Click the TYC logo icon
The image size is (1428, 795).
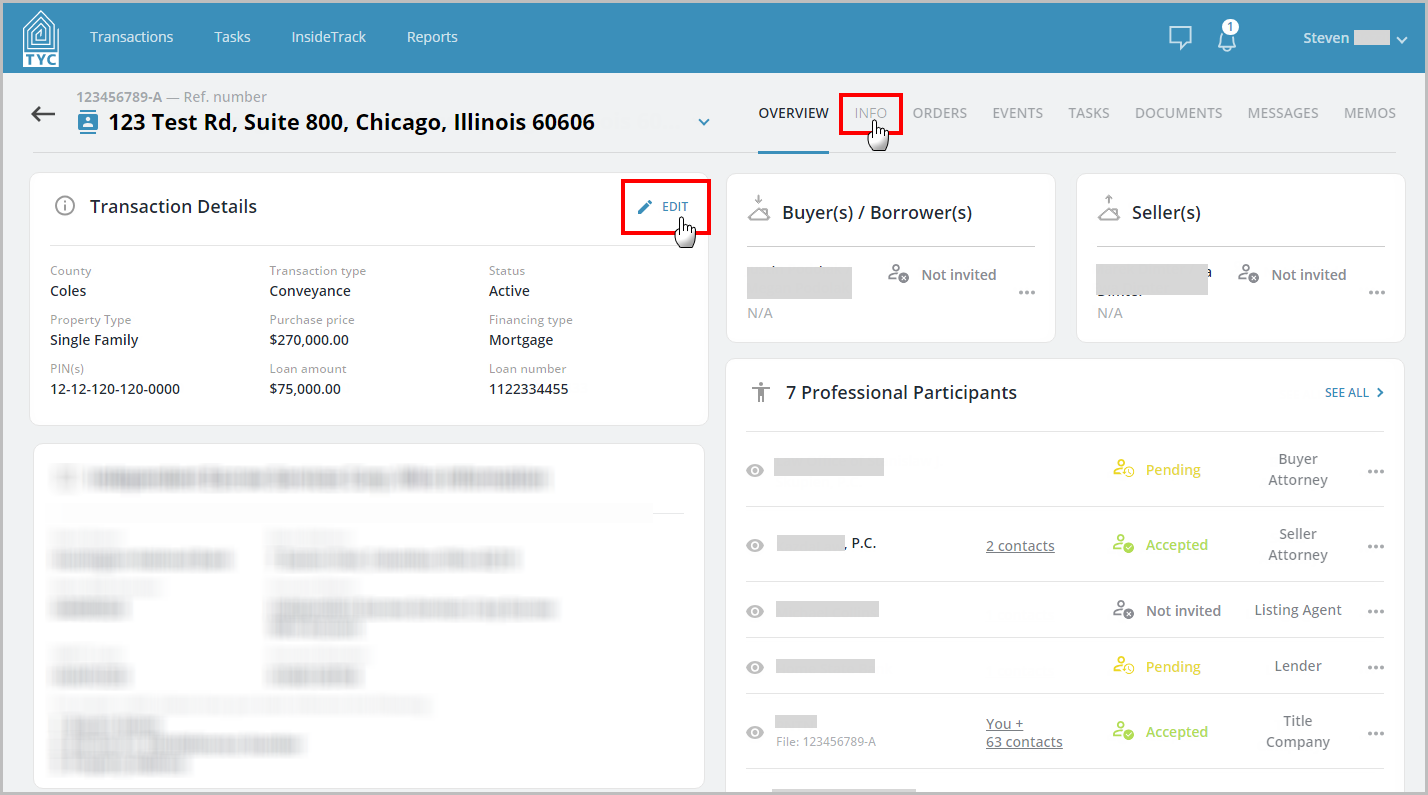pos(40,37)
